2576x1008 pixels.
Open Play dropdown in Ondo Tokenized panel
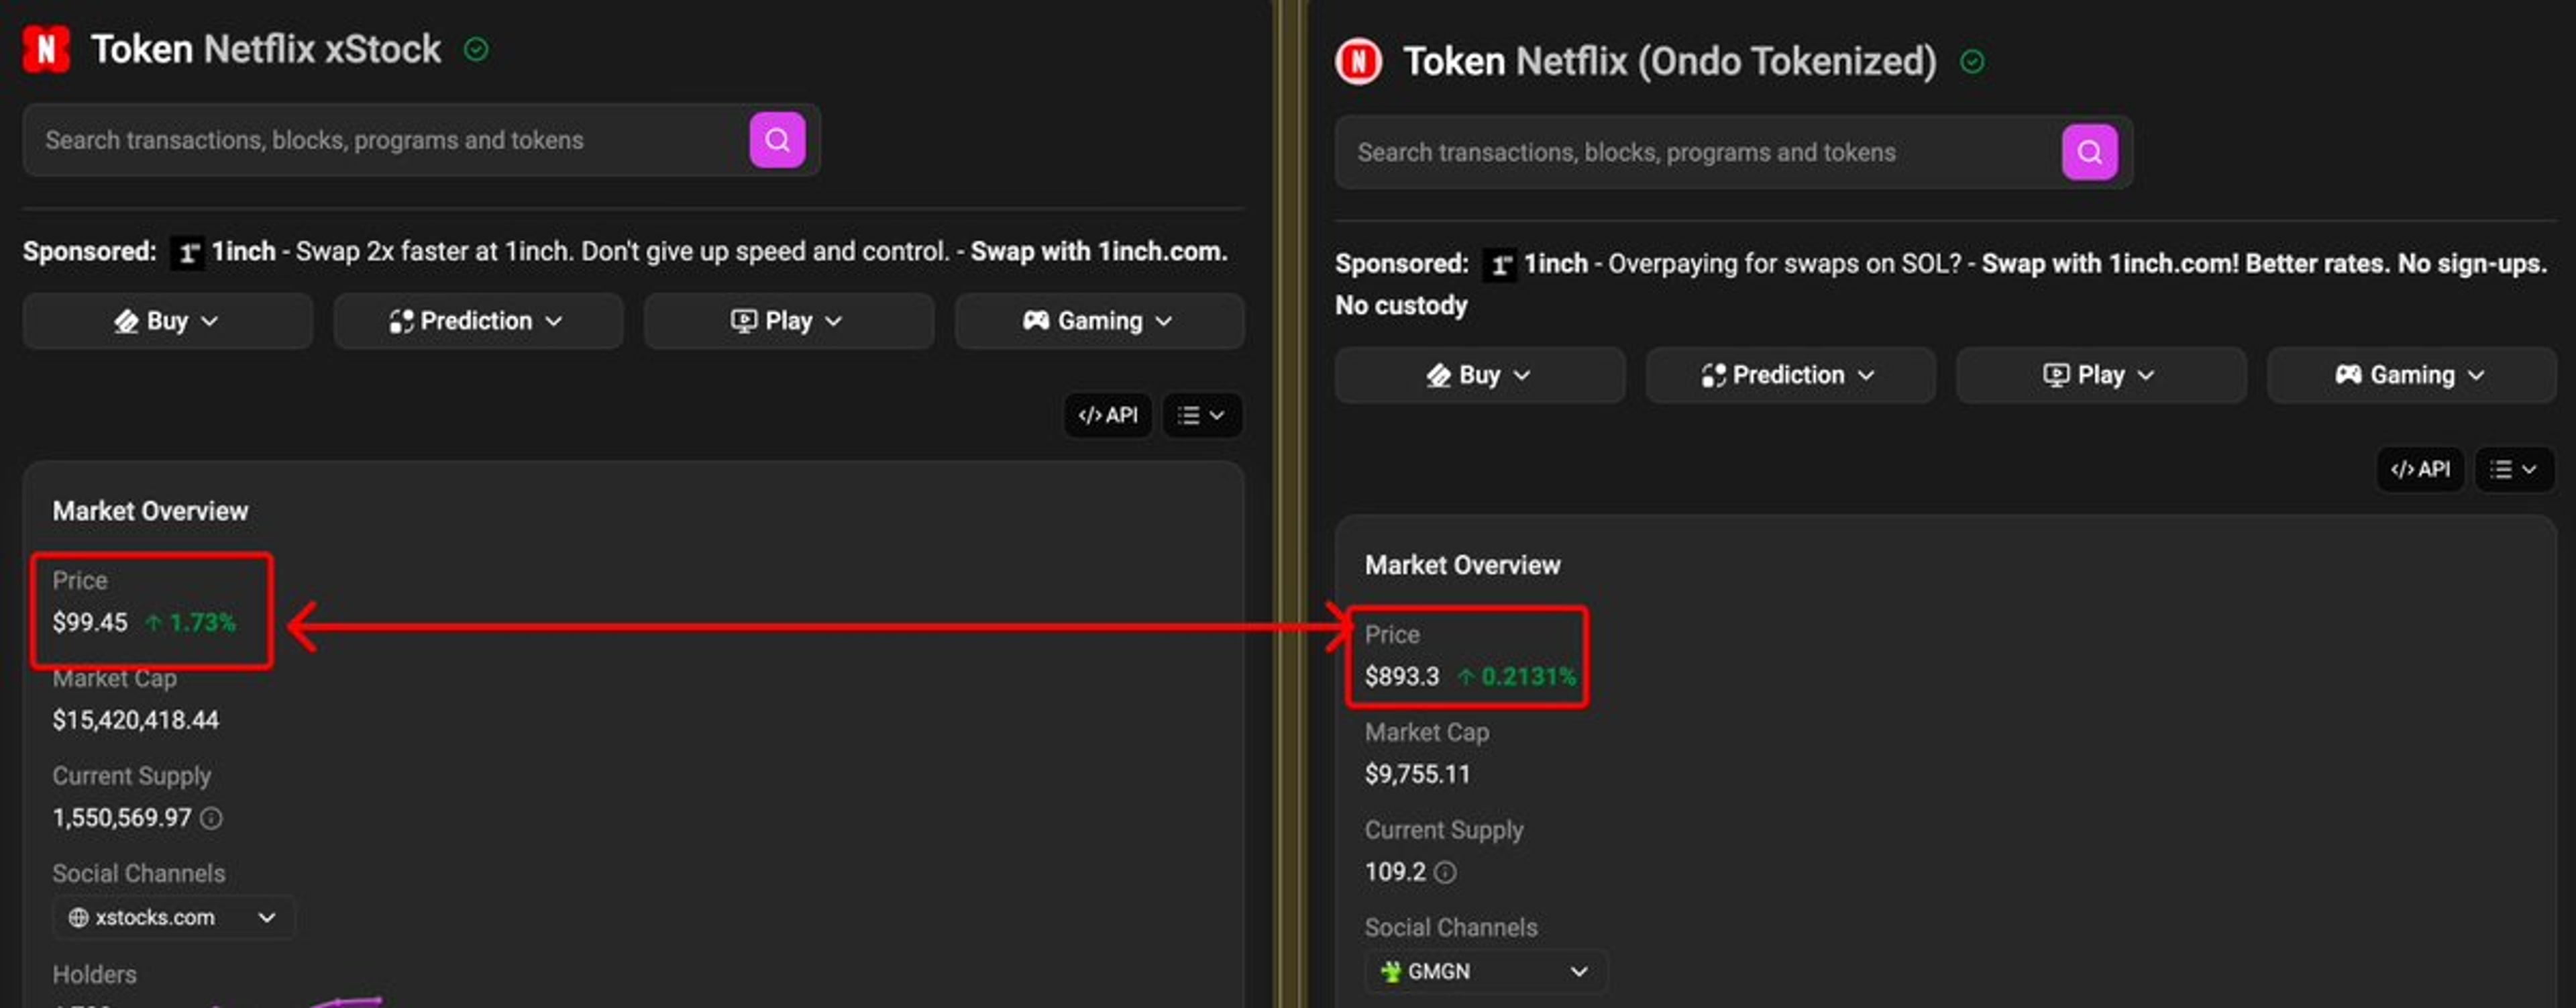click(2101, 375)
